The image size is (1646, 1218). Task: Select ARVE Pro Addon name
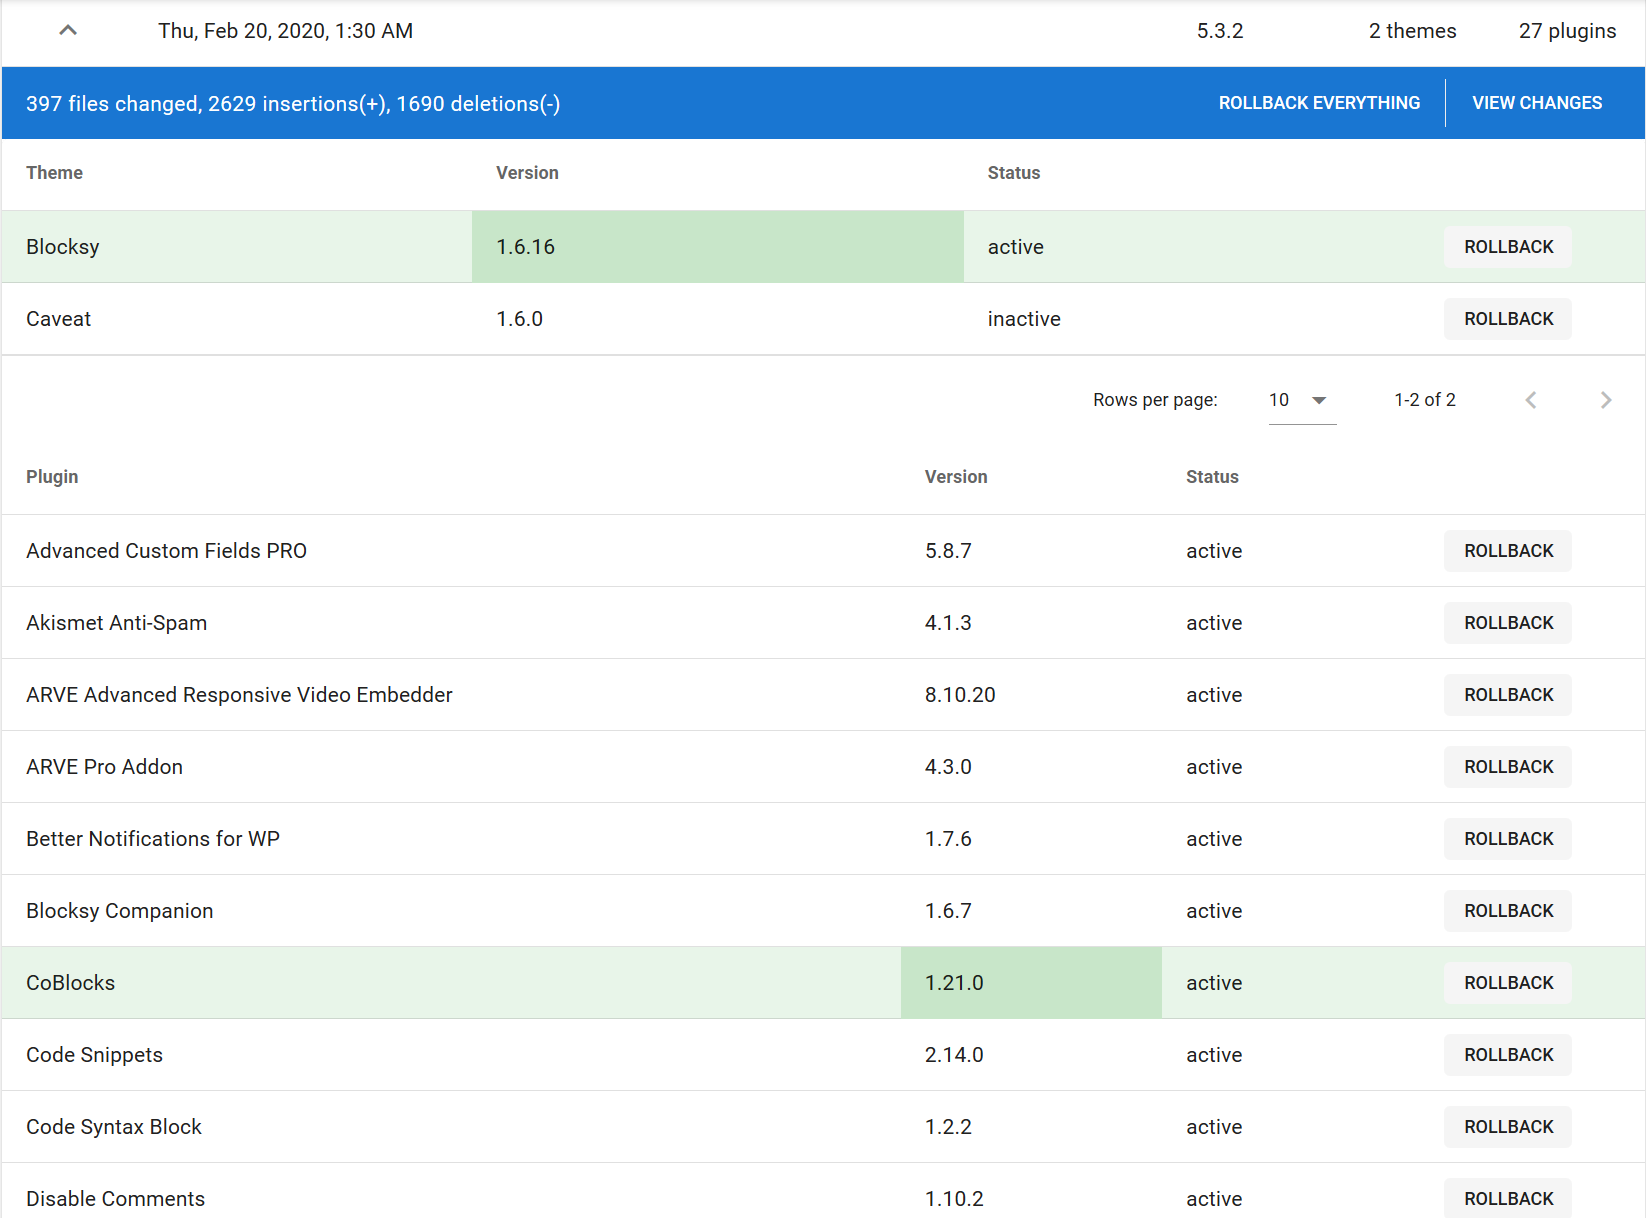click(x=104, y=767)
